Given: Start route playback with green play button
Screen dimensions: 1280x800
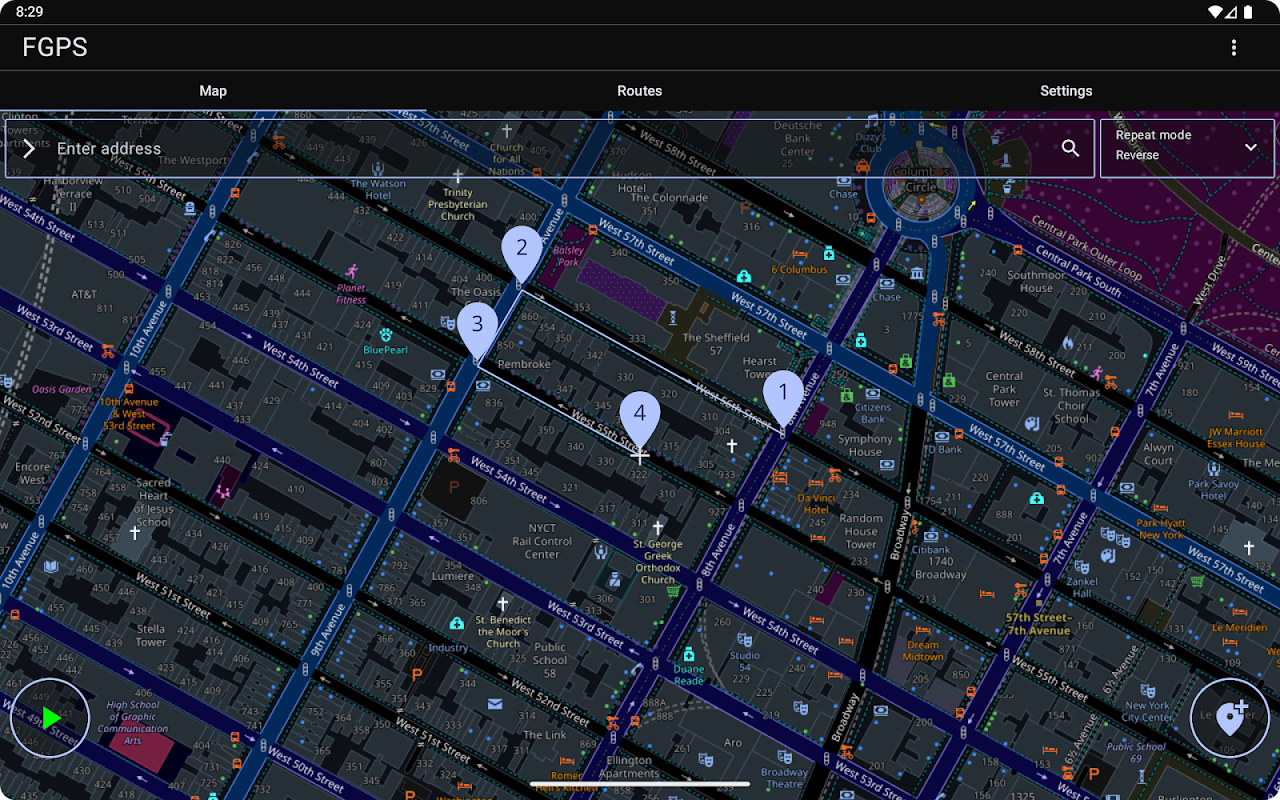Looking at the screenshot, I should (50, 718).
